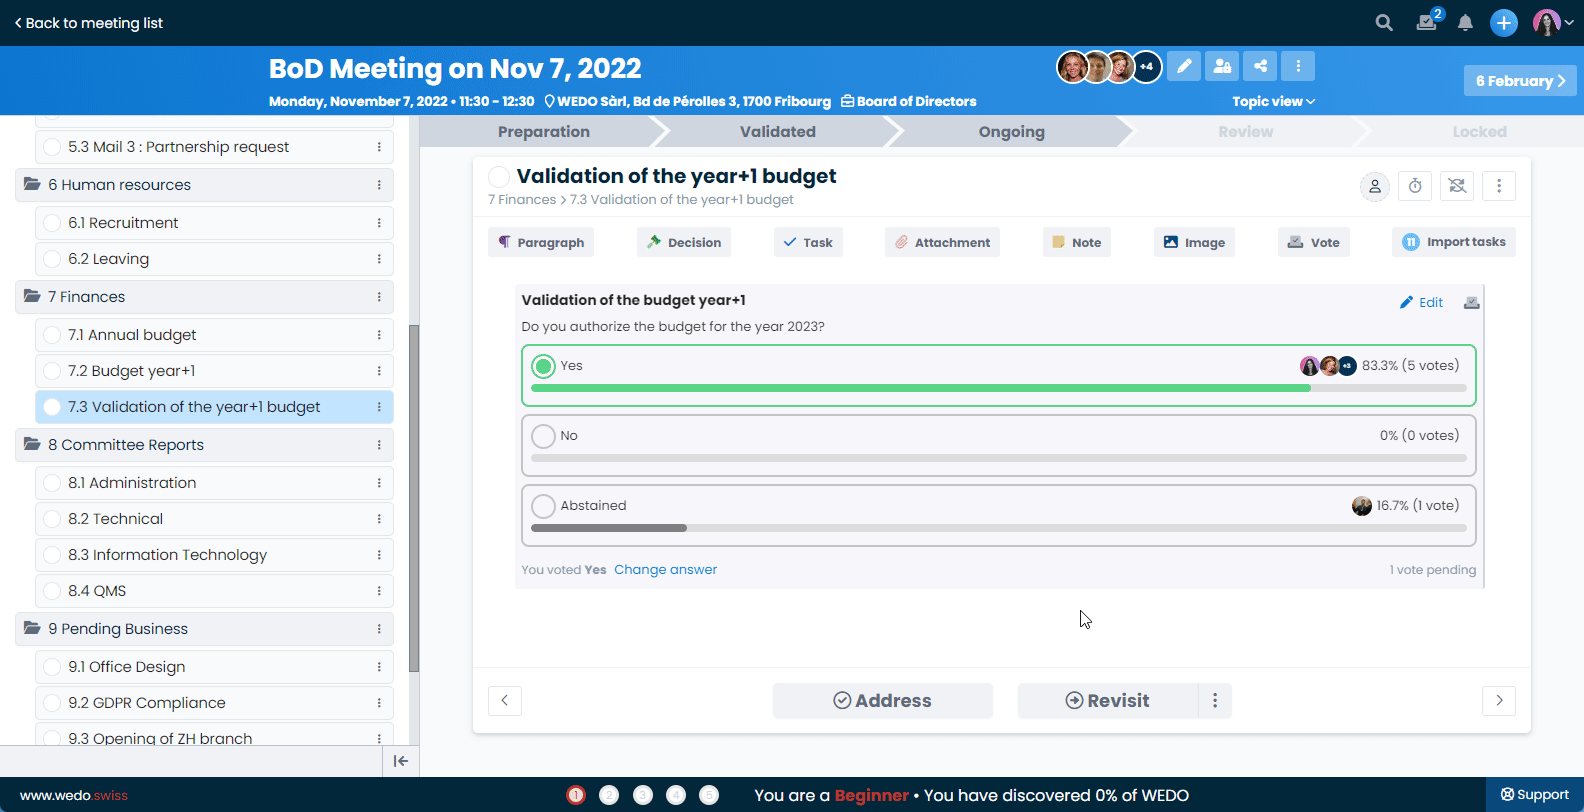The image size is (1584, 812).
Task: Add an Image block
Action: point(1194,242)
